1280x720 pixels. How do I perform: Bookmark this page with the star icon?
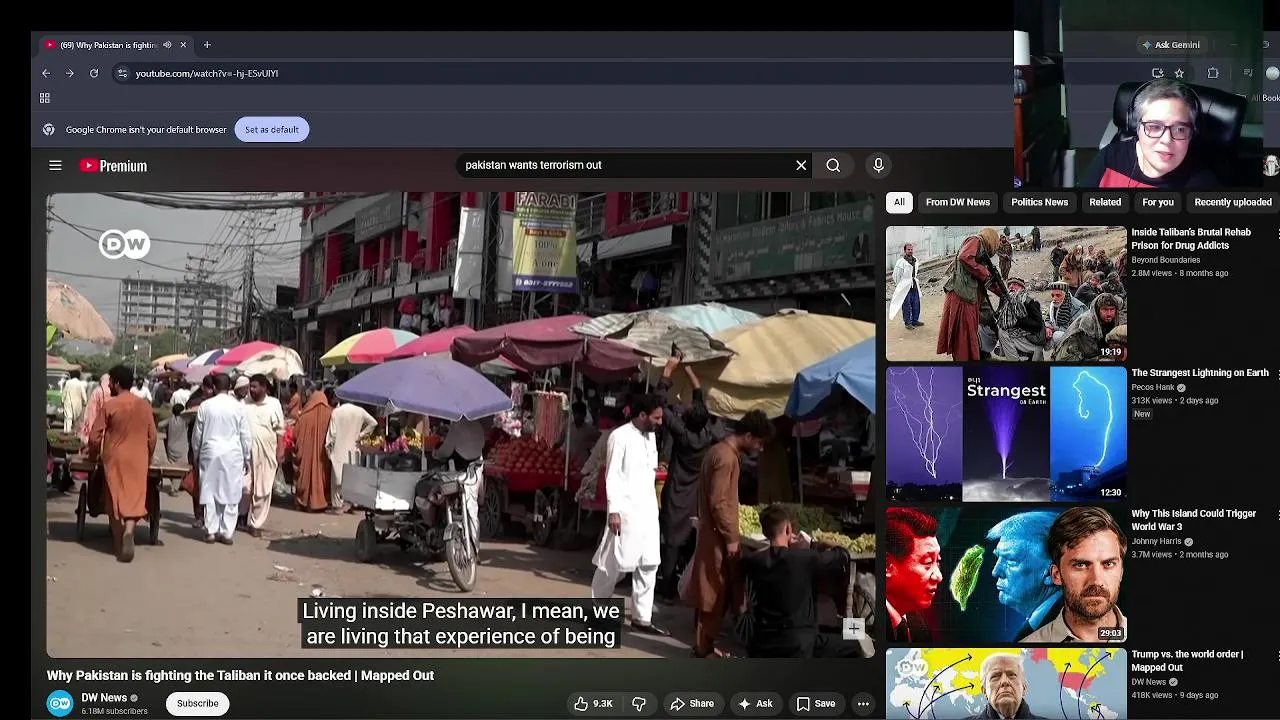(1179, 73)
